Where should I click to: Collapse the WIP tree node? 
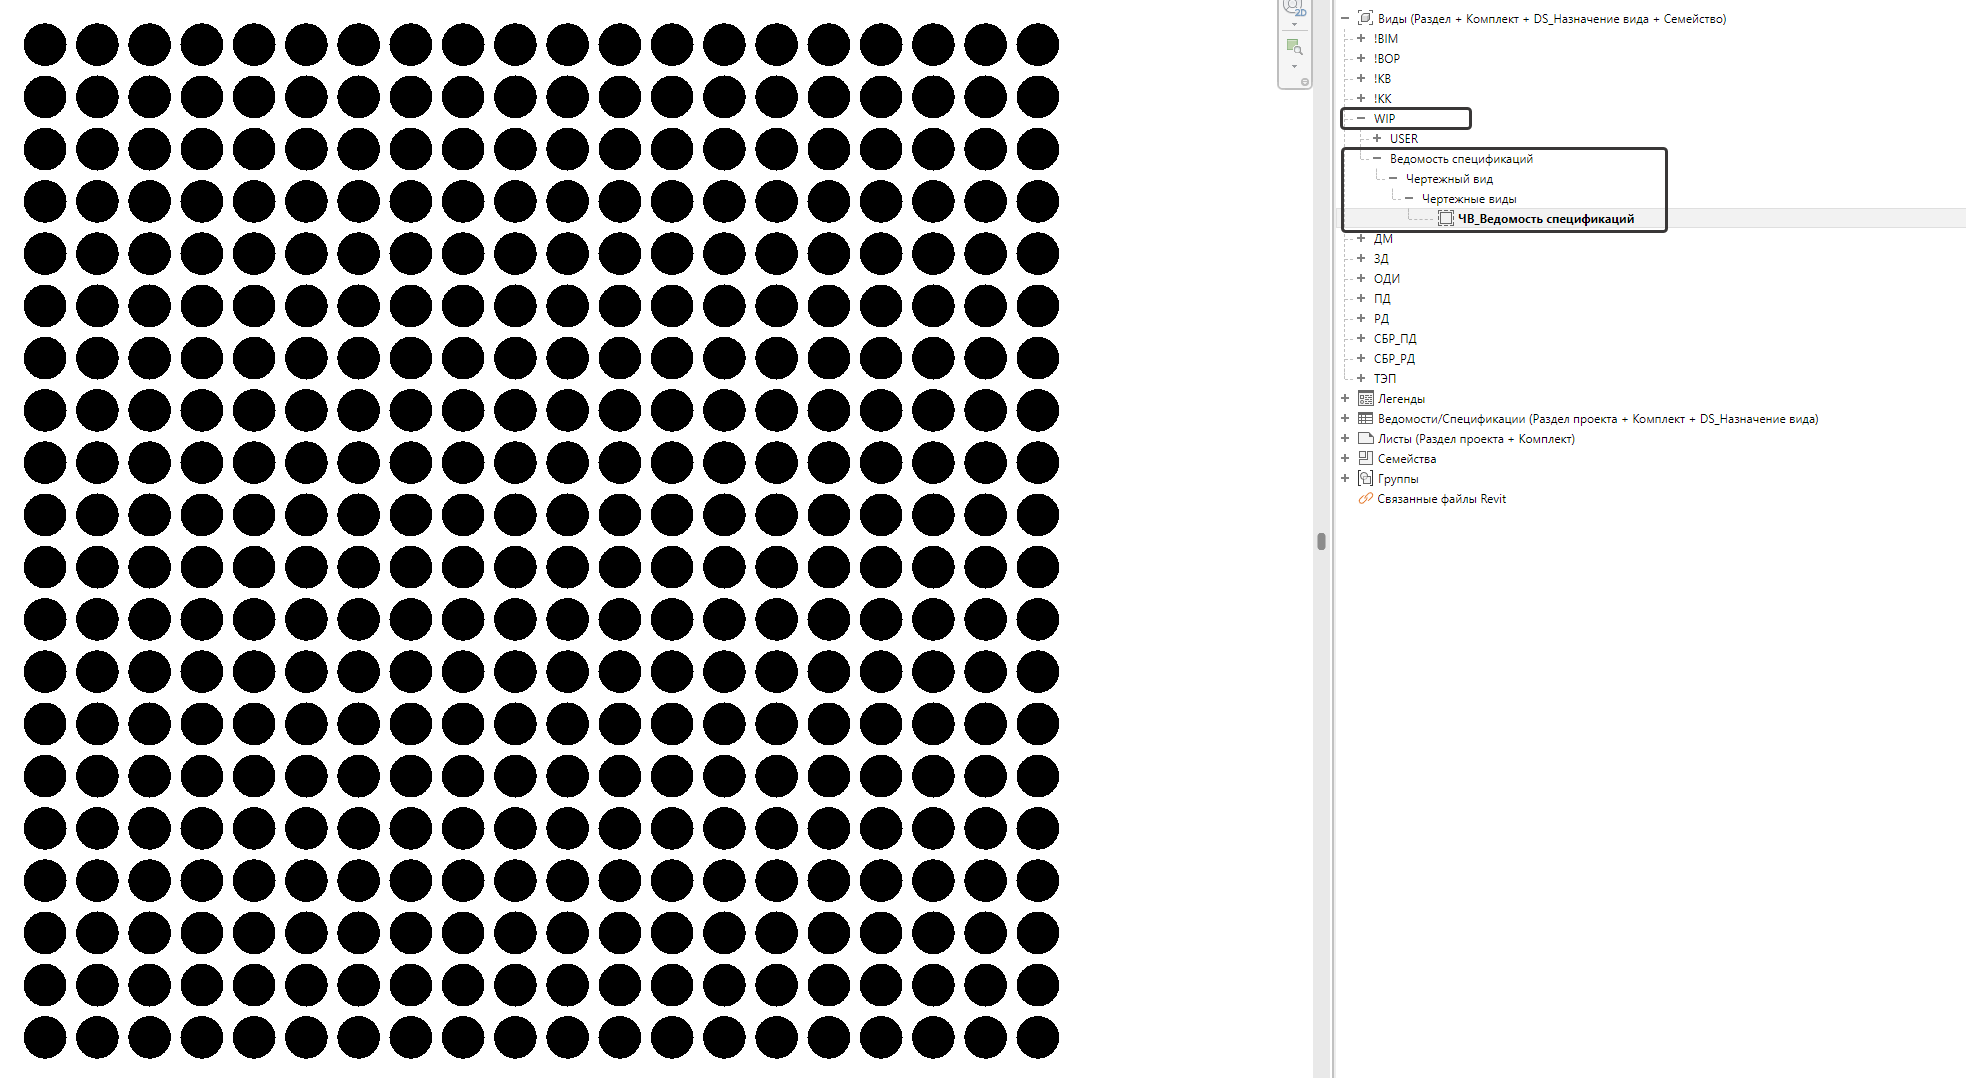click(1361, 119)
